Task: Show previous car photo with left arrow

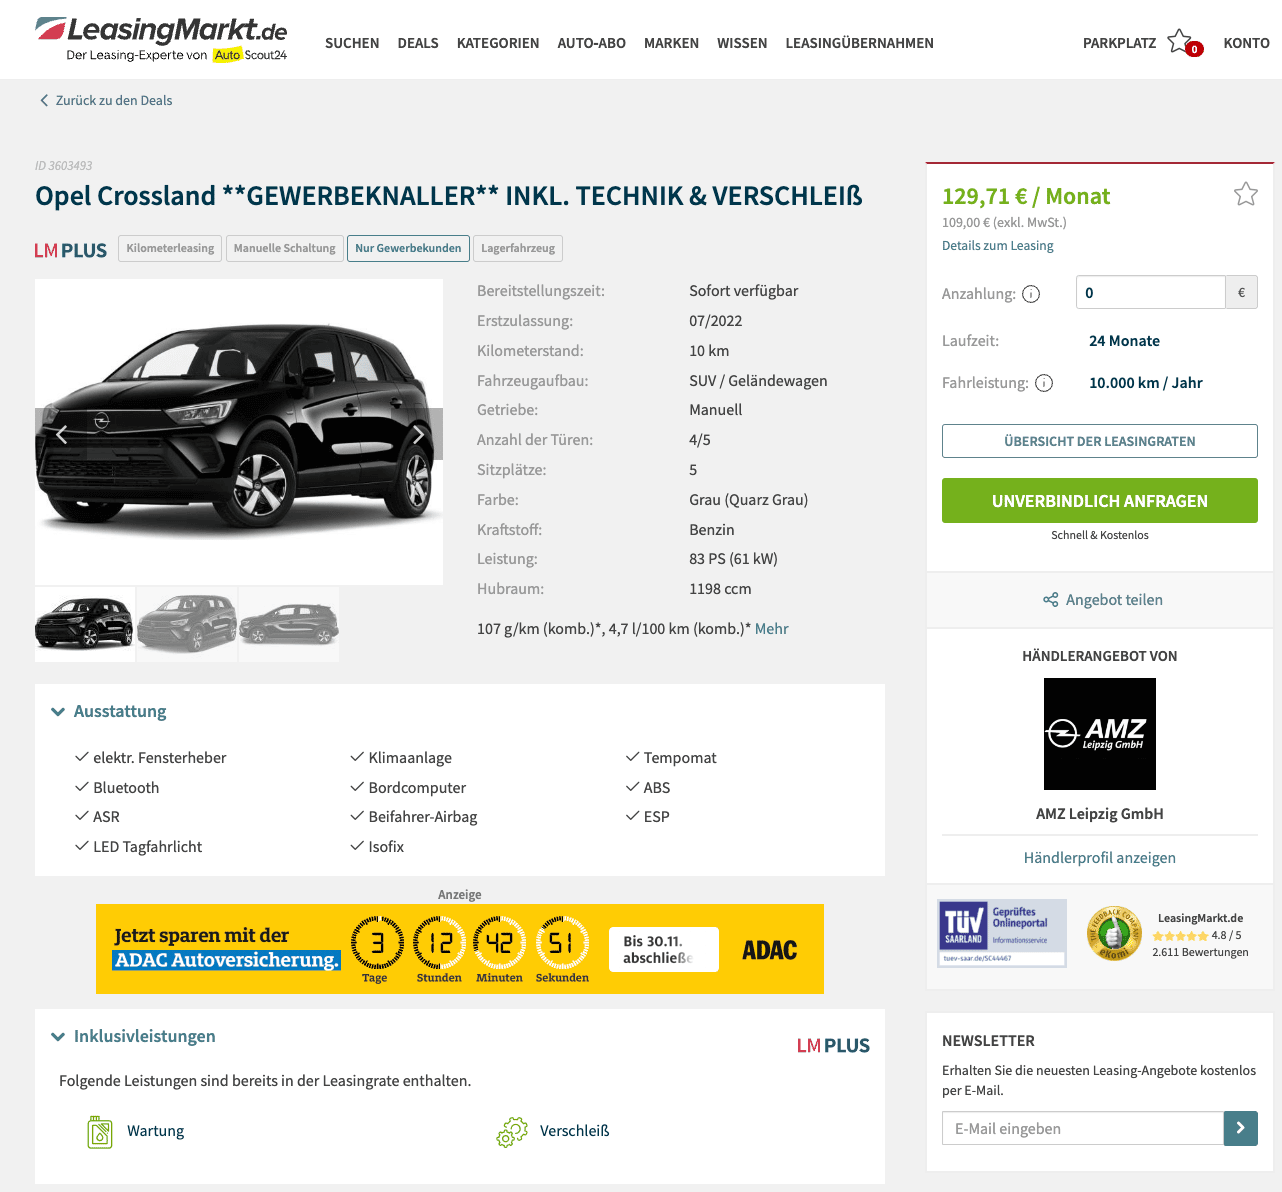Action: pyautogui.click(x=61, y=434)
